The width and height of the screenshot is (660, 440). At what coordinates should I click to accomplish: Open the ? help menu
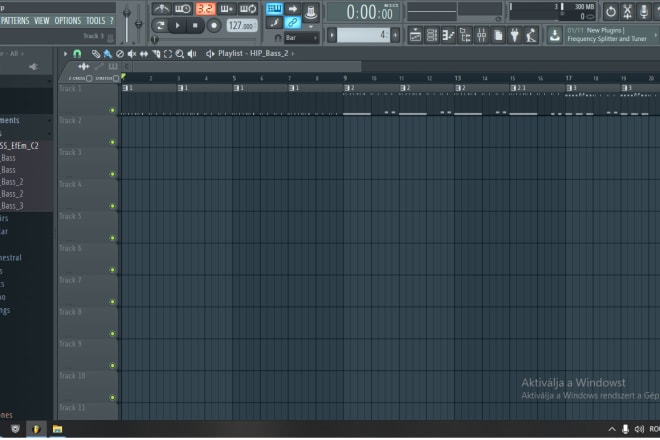(x=112, y=21)
